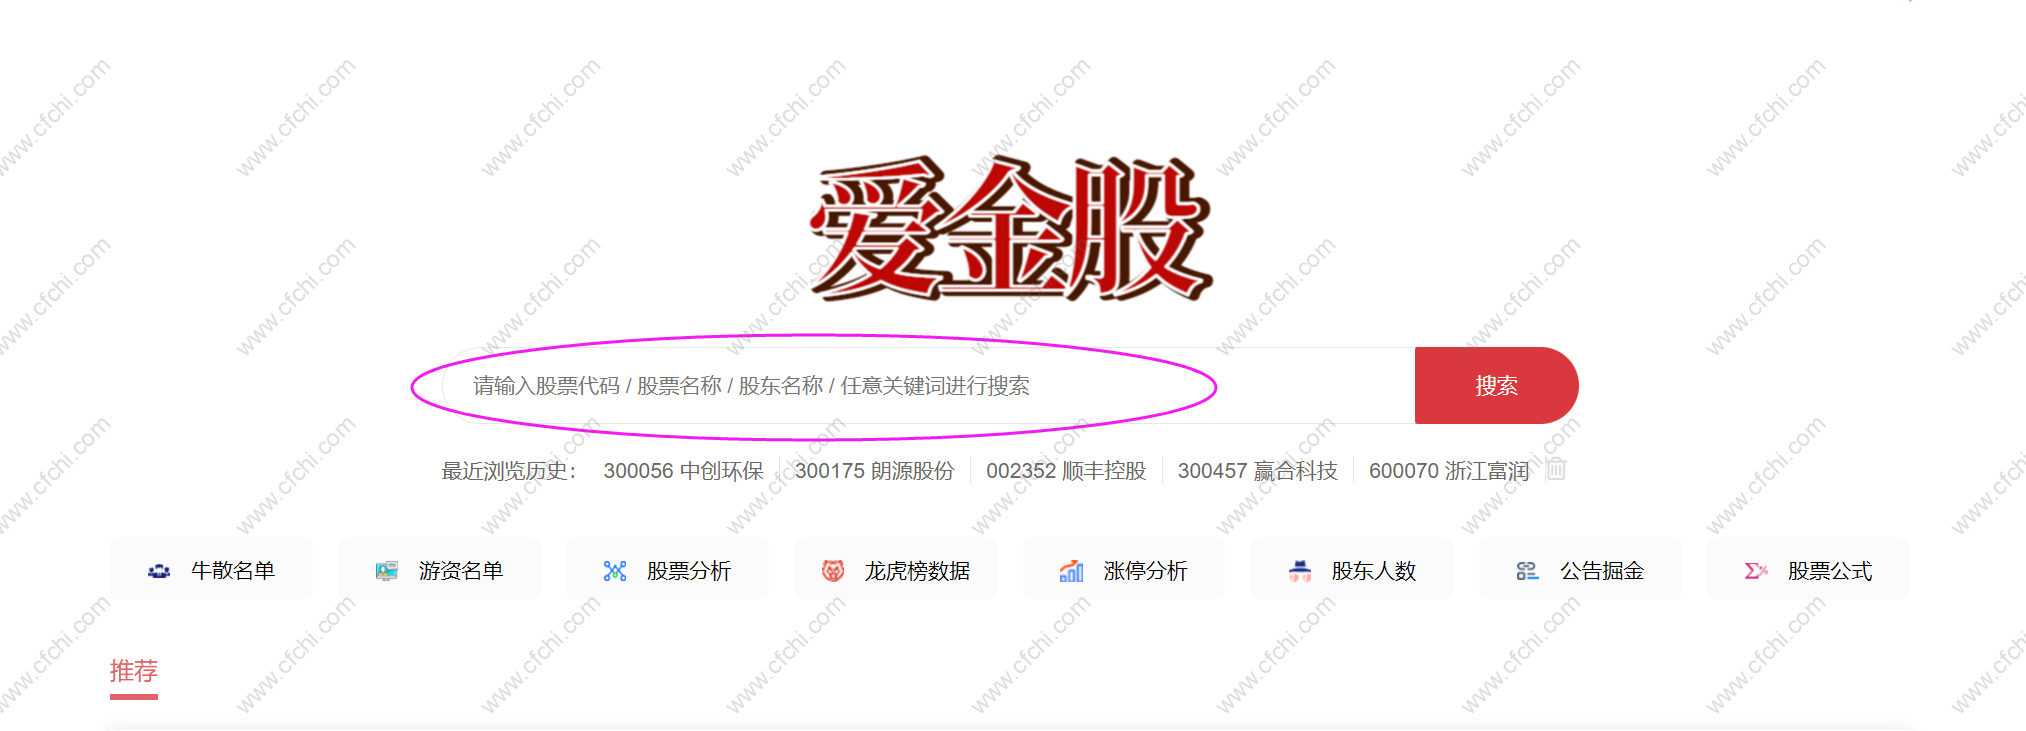Click the 牛散名单 people icon

click(159, 571)
